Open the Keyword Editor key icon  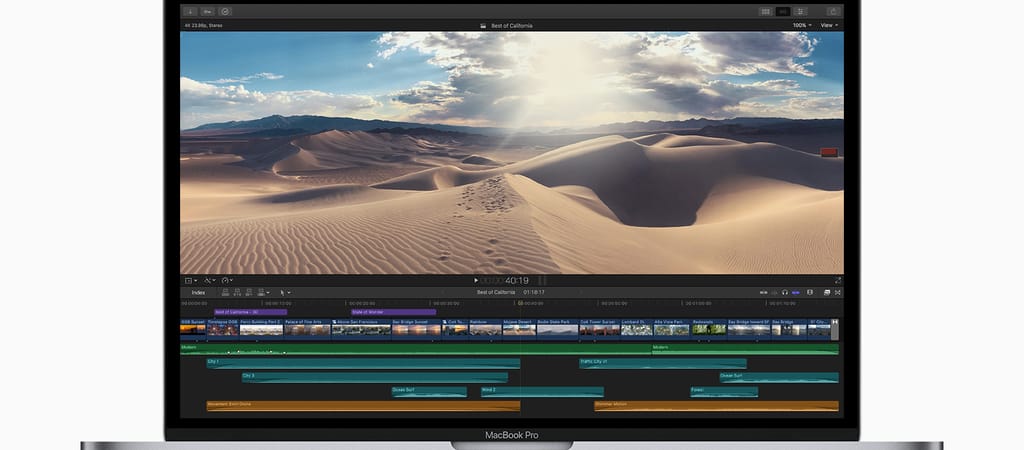(x=207, y=11)
